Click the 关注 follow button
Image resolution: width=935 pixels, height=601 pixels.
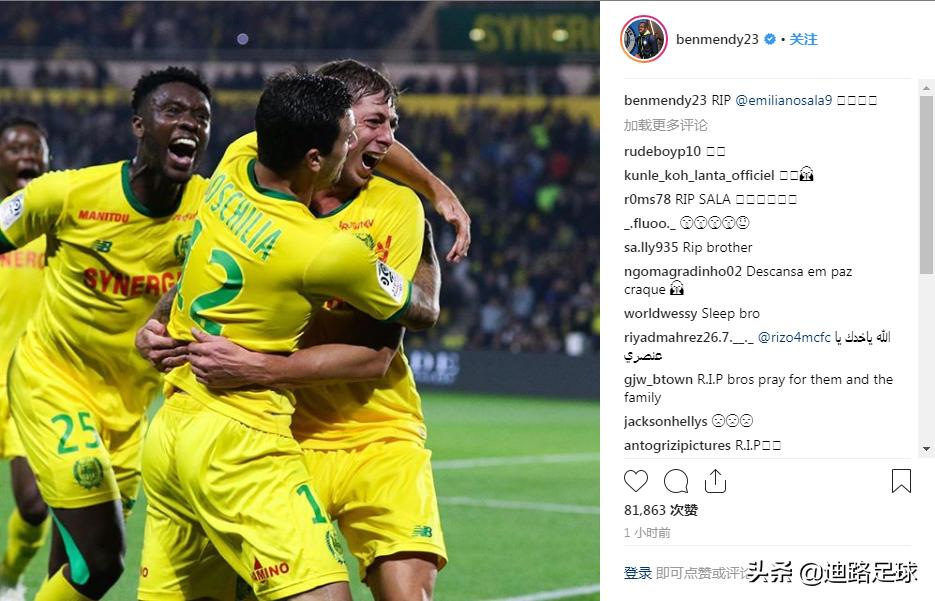click(x=803, y=39)
